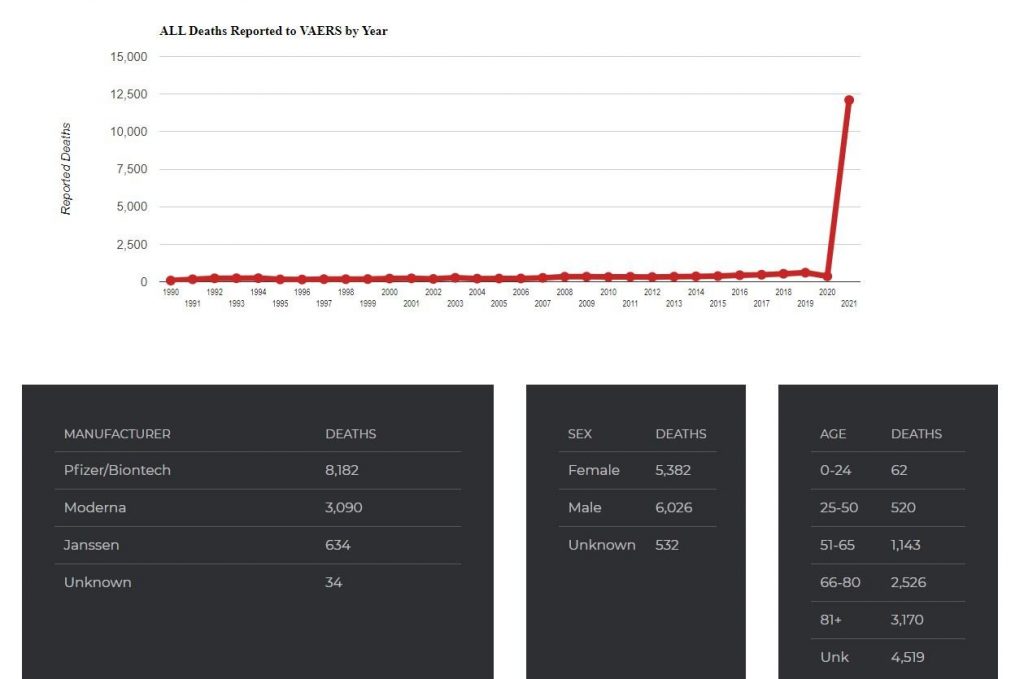Select the Unk age deaths value 4,519
This screenshot has width=1024, height=679.
click(907, 657)
